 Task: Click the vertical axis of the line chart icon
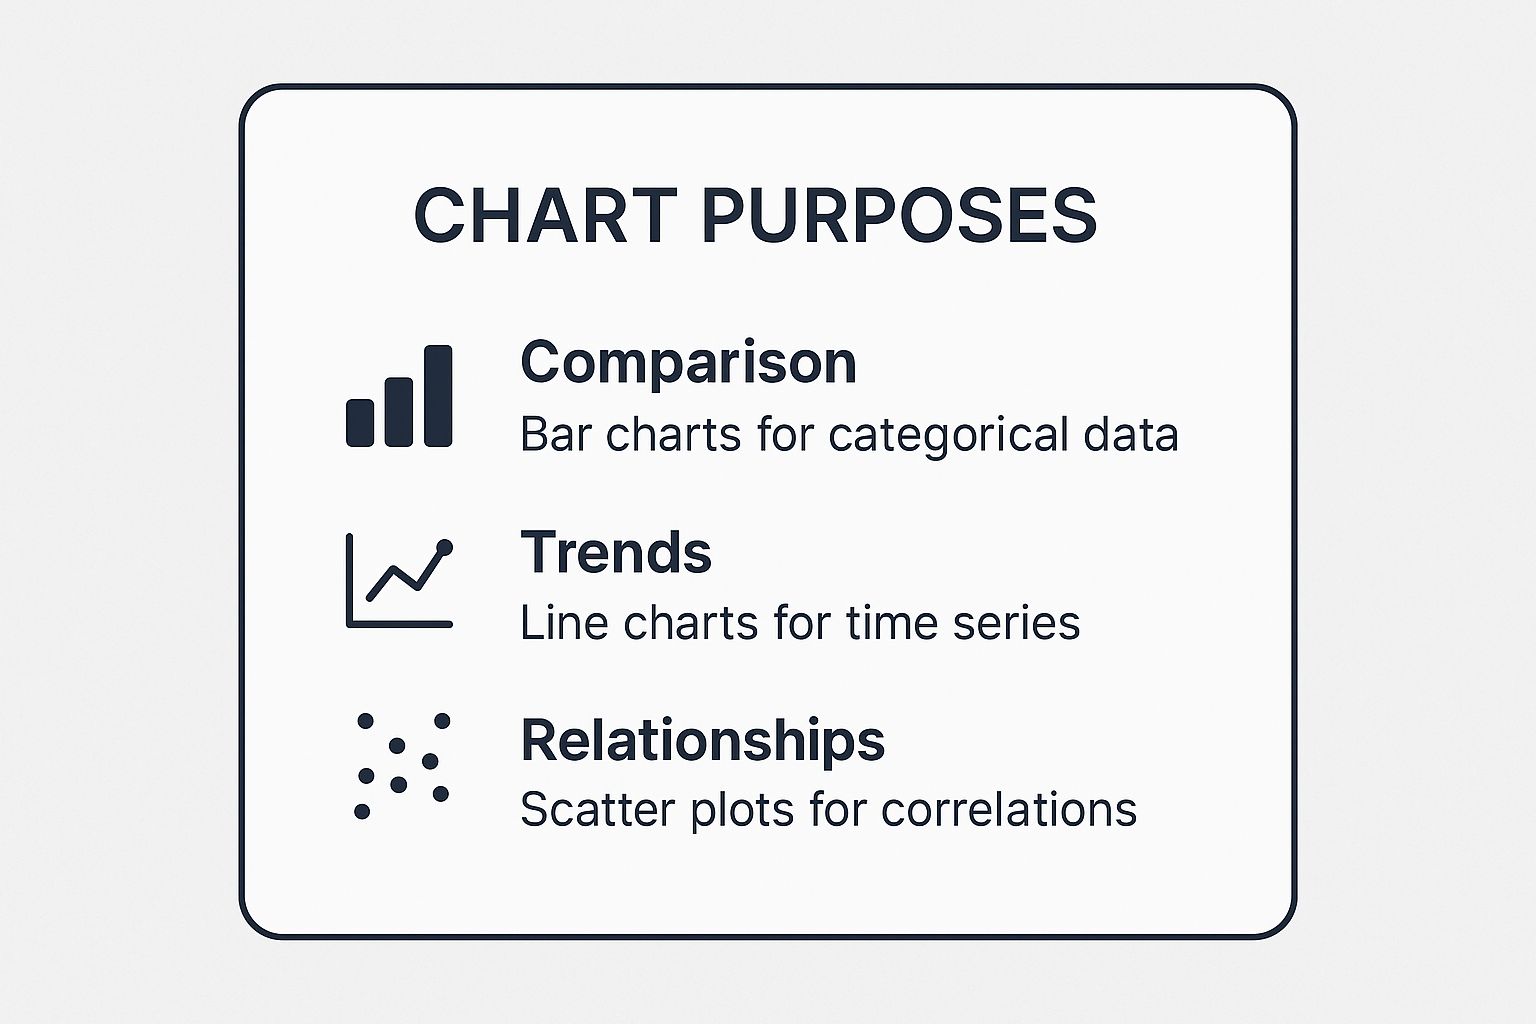[349, 580]
